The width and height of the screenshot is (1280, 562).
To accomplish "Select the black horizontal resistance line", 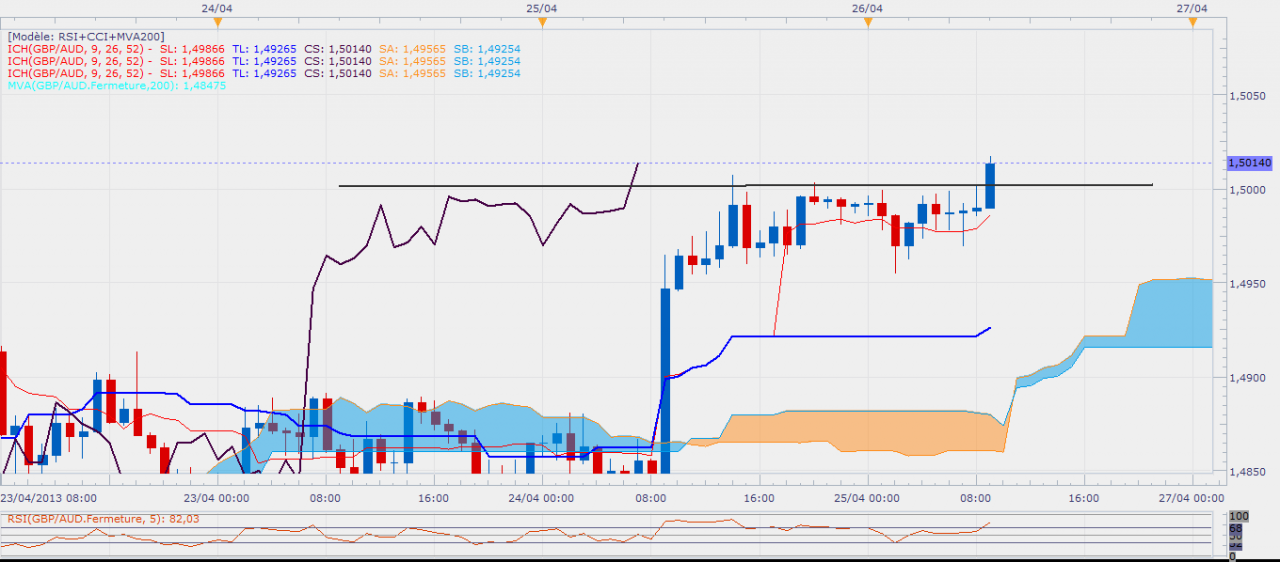I will [500, 185].
